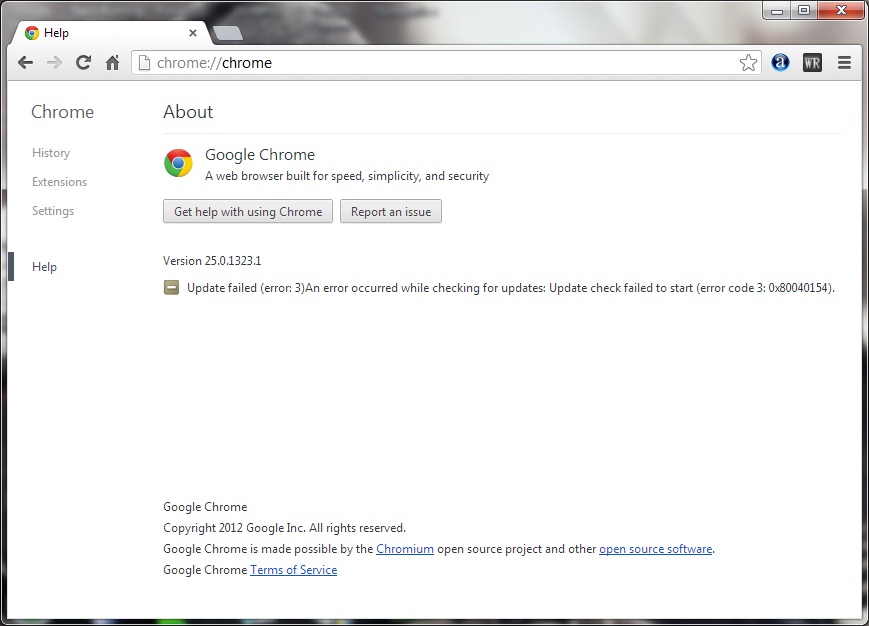Open the Terms of Service link

[293, 569]
